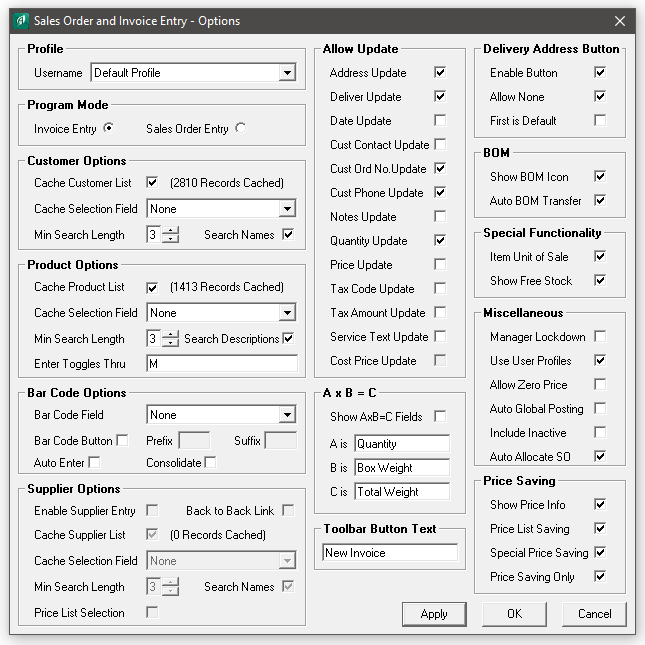Enable the Price Update checkbox
This screenshot has width=645, height=645.
click(x=440, y=265)
